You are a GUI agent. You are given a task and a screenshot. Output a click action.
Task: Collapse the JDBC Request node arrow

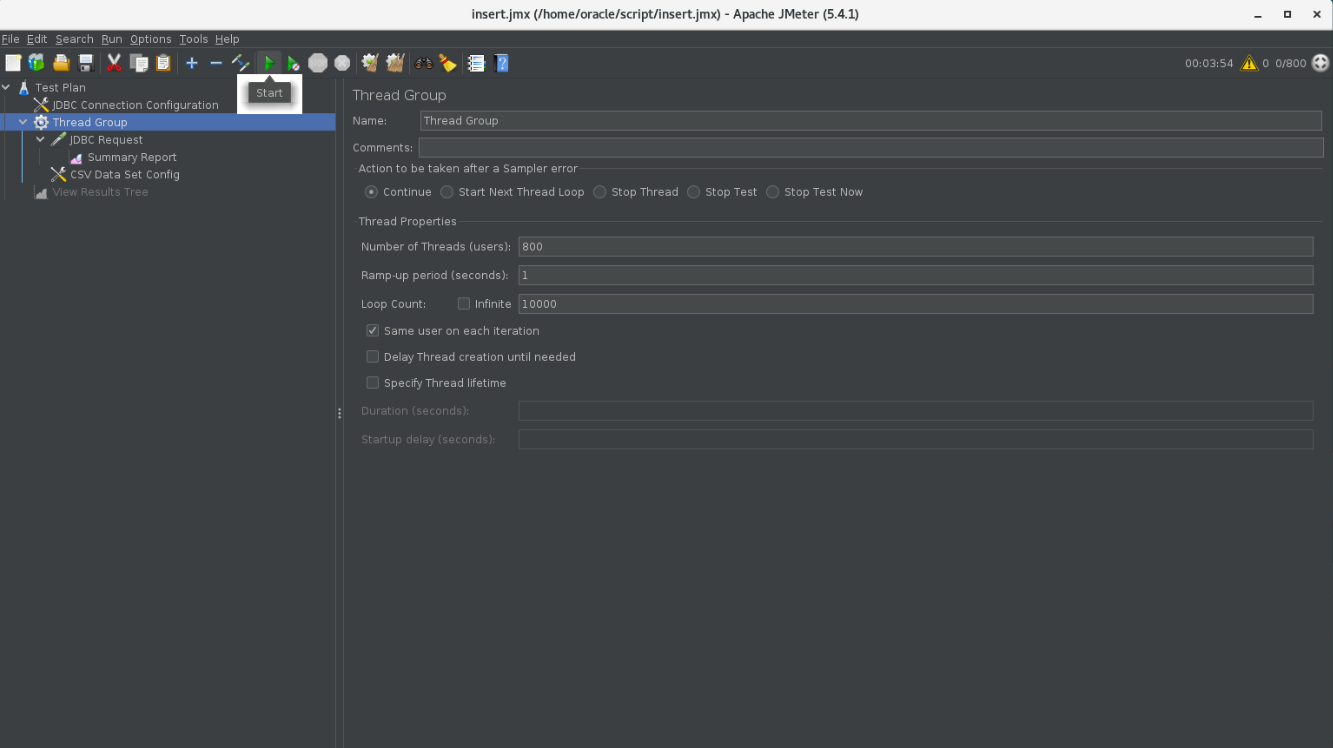(41, 139)
